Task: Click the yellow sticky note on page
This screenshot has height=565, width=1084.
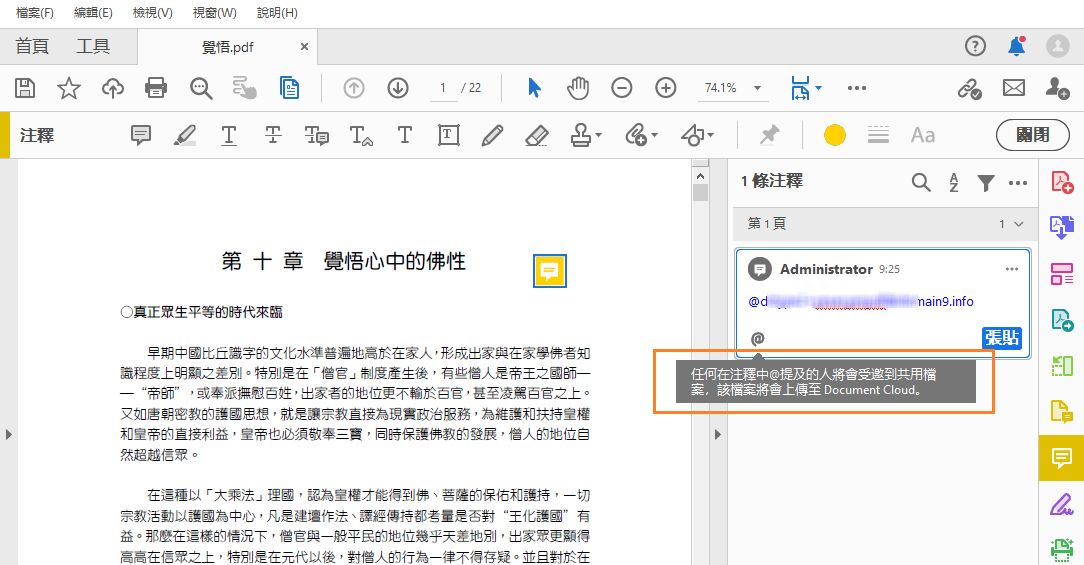Action: 550,270
